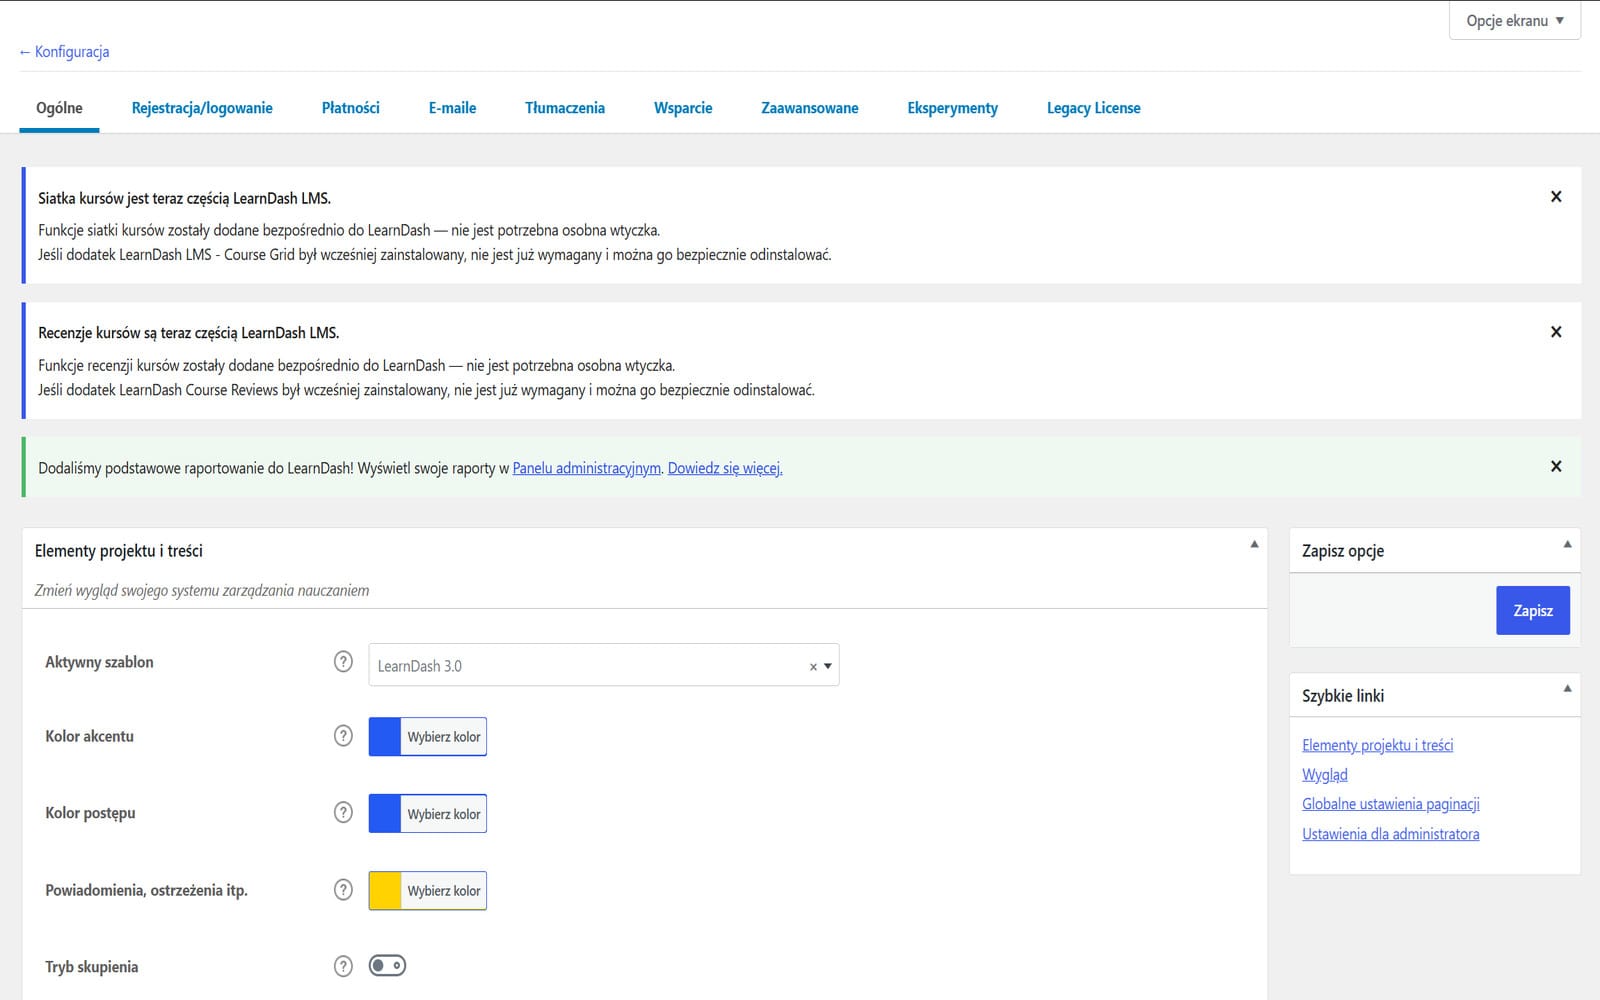This screenshot has width=1600, height=1000.
Task: Open help icon for Tryb skupienia
Action: pos(343,966)
